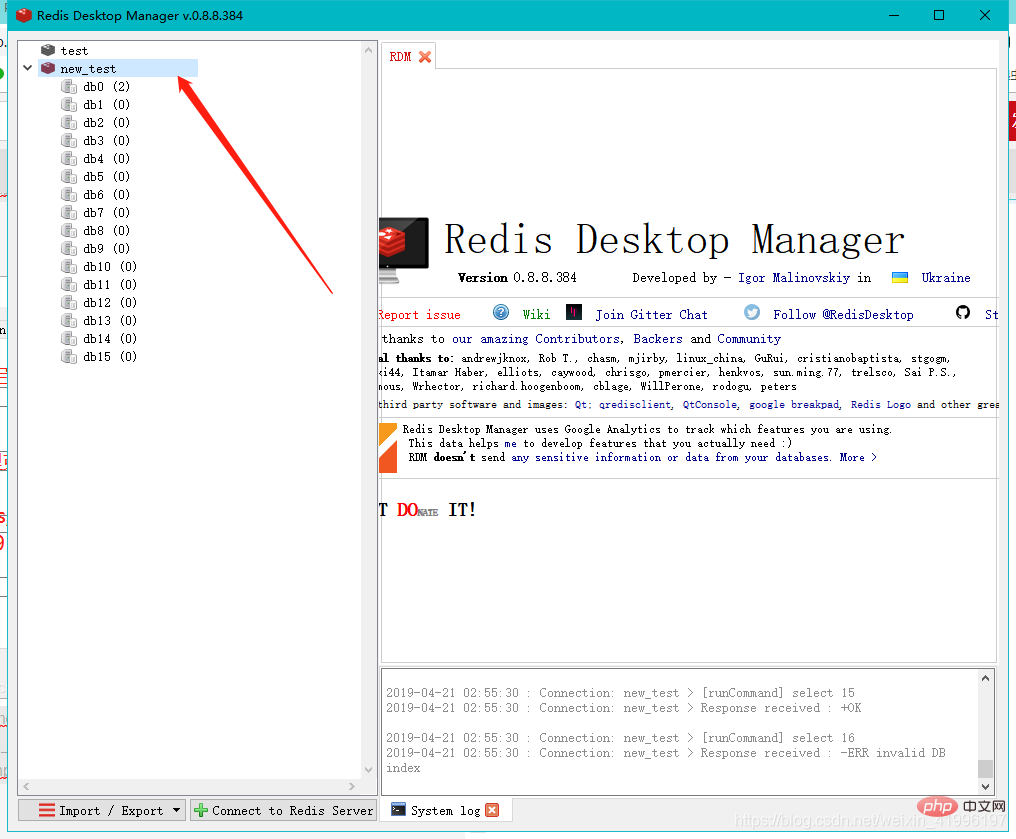Open the Report issue link

[x=420, y=315]
